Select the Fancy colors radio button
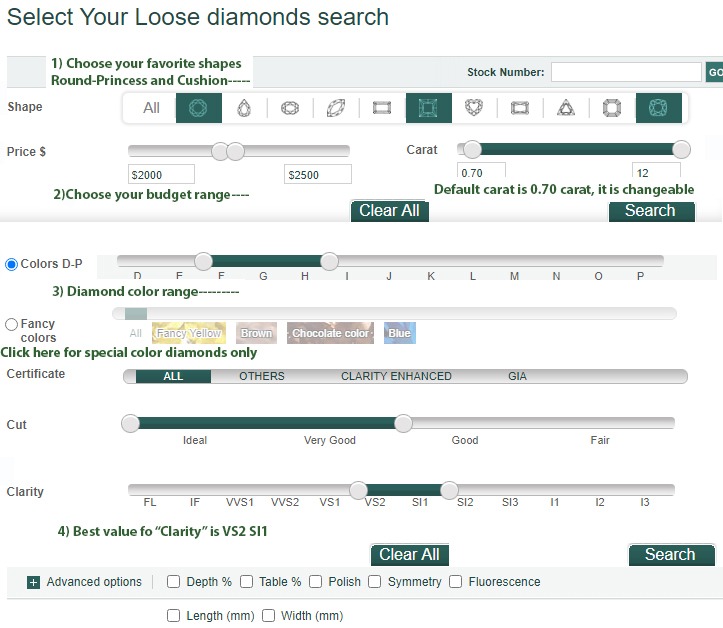Viewport: 723px width, 628px height. click(x=12, y=324)
